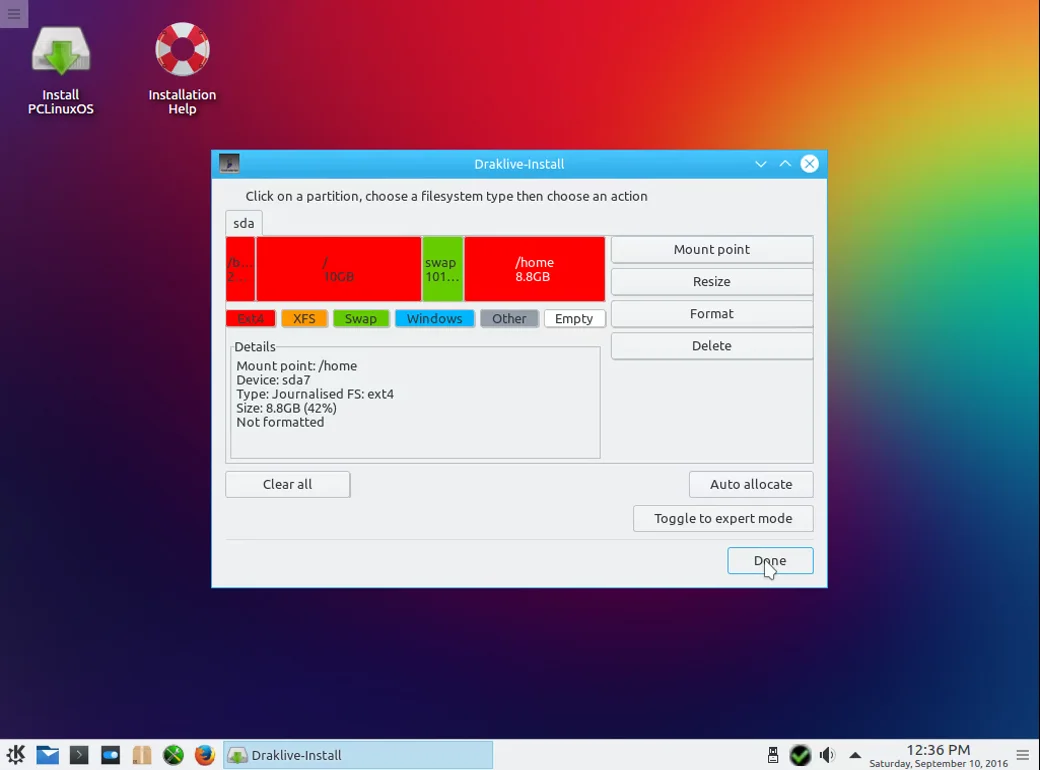Select the /home 8.8GB partition
Image resolution: width=1040 pixels, height=770 pixels.
[x=535, y=269]
